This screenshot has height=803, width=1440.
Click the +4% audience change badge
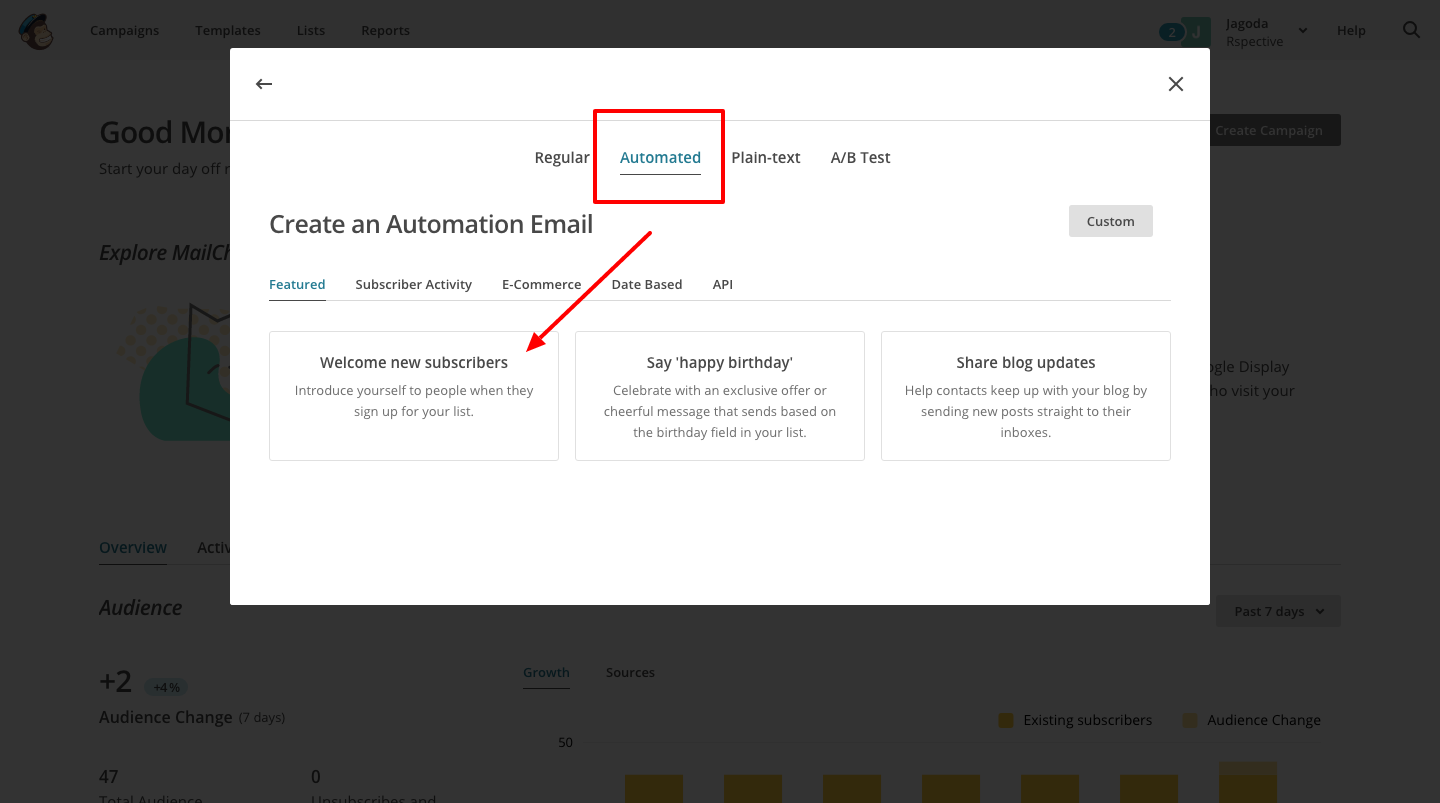[166, 687]
